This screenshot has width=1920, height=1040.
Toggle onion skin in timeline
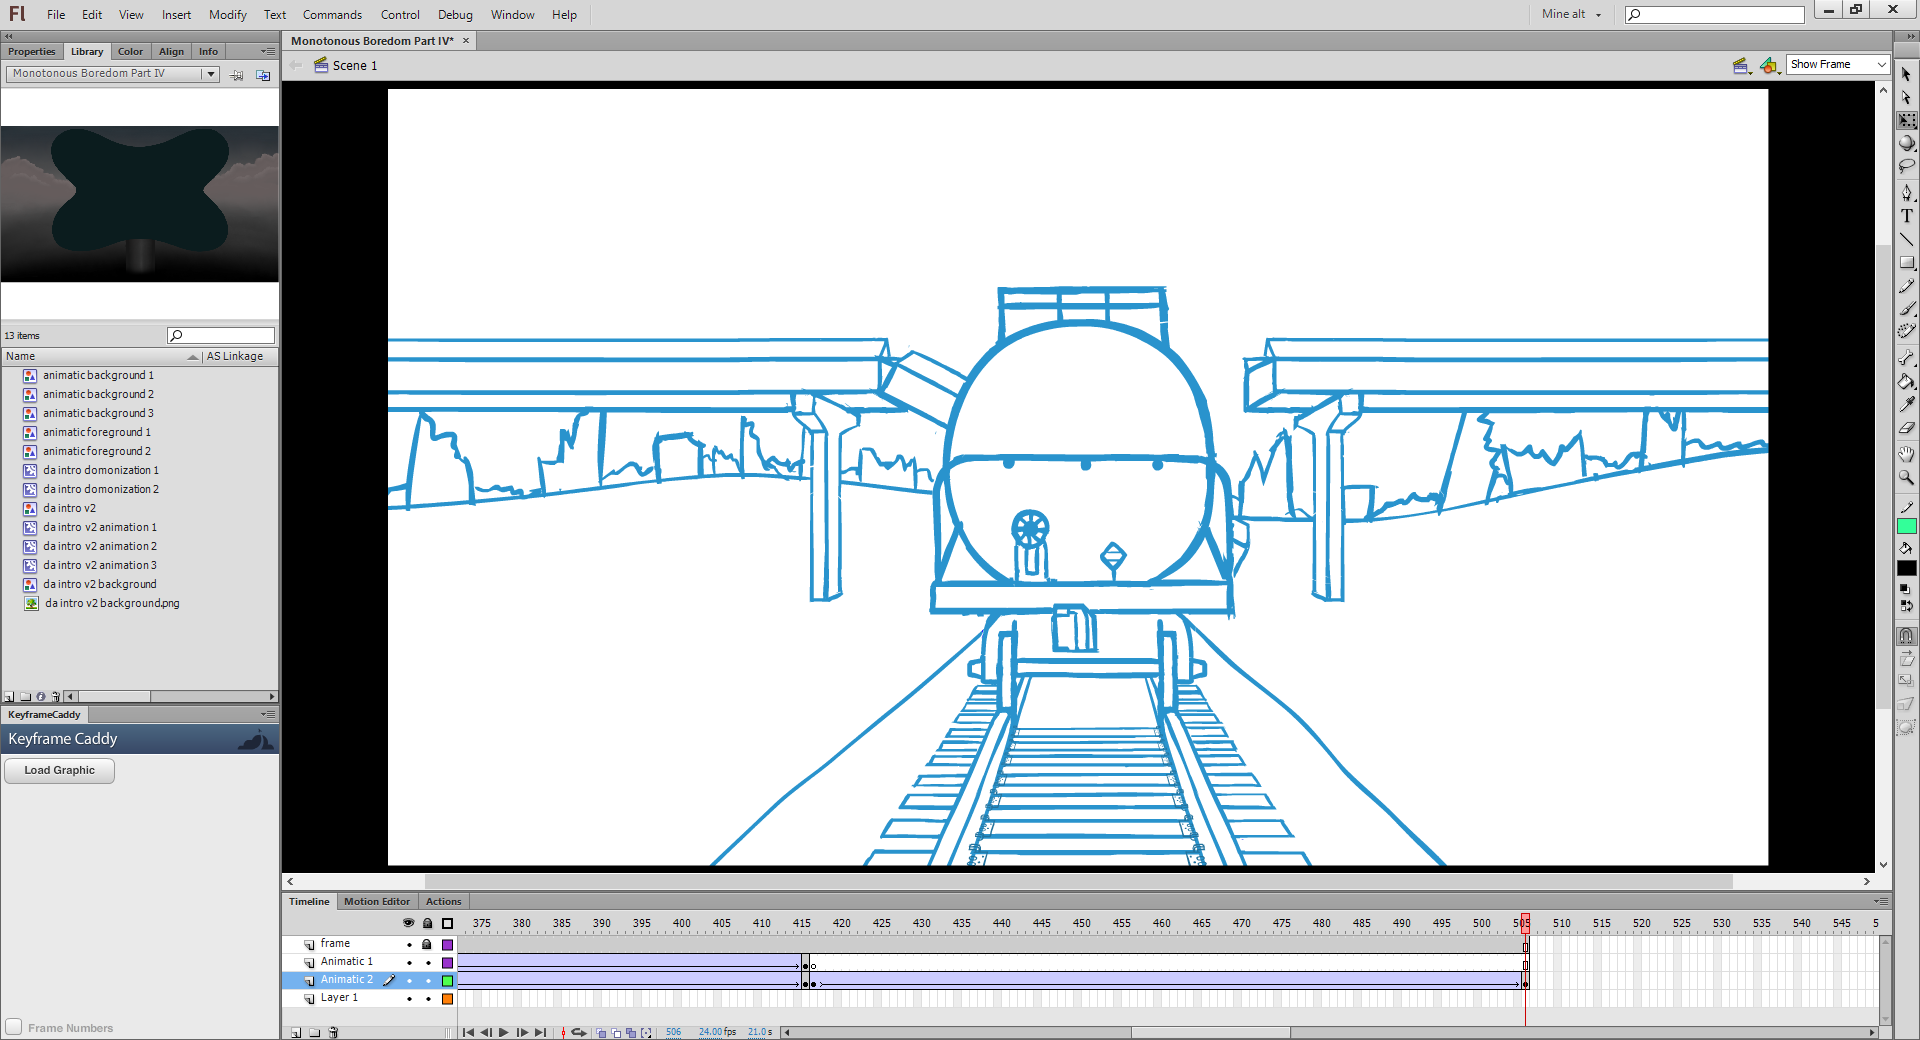tap(601, 1033)
